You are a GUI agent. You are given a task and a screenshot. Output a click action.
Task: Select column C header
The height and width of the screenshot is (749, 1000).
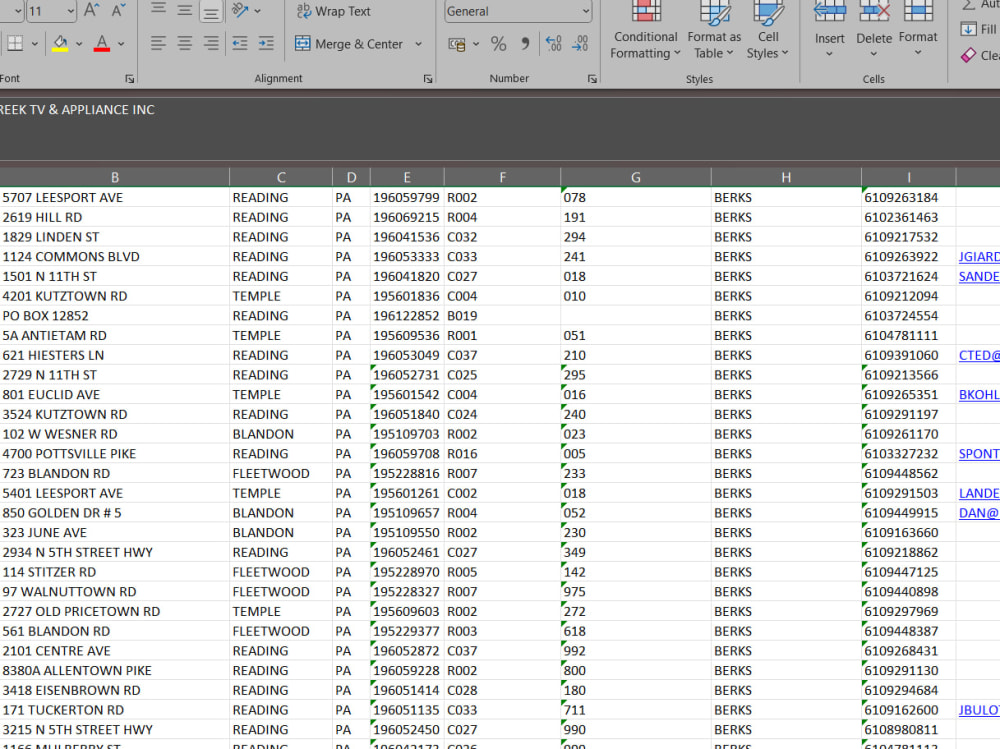281,177
